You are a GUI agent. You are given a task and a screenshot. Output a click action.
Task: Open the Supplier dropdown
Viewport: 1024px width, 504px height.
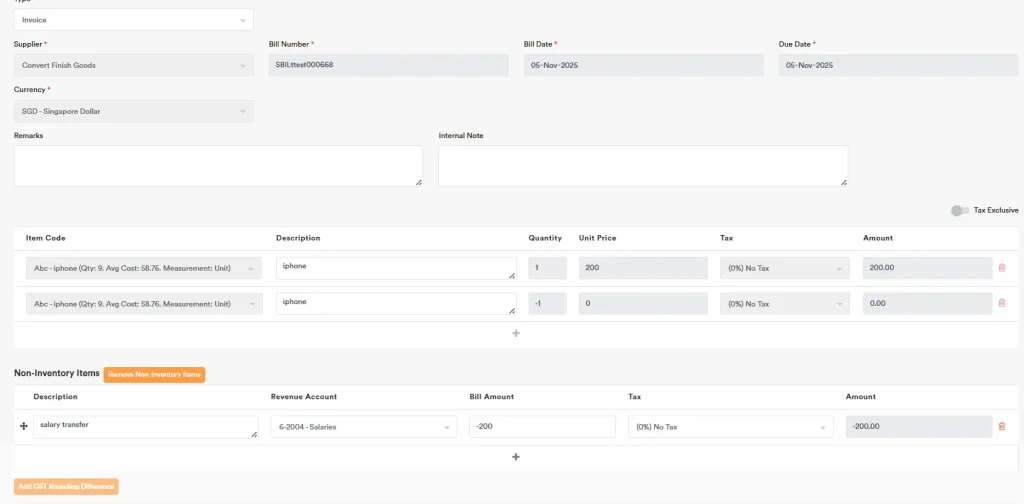133,65
